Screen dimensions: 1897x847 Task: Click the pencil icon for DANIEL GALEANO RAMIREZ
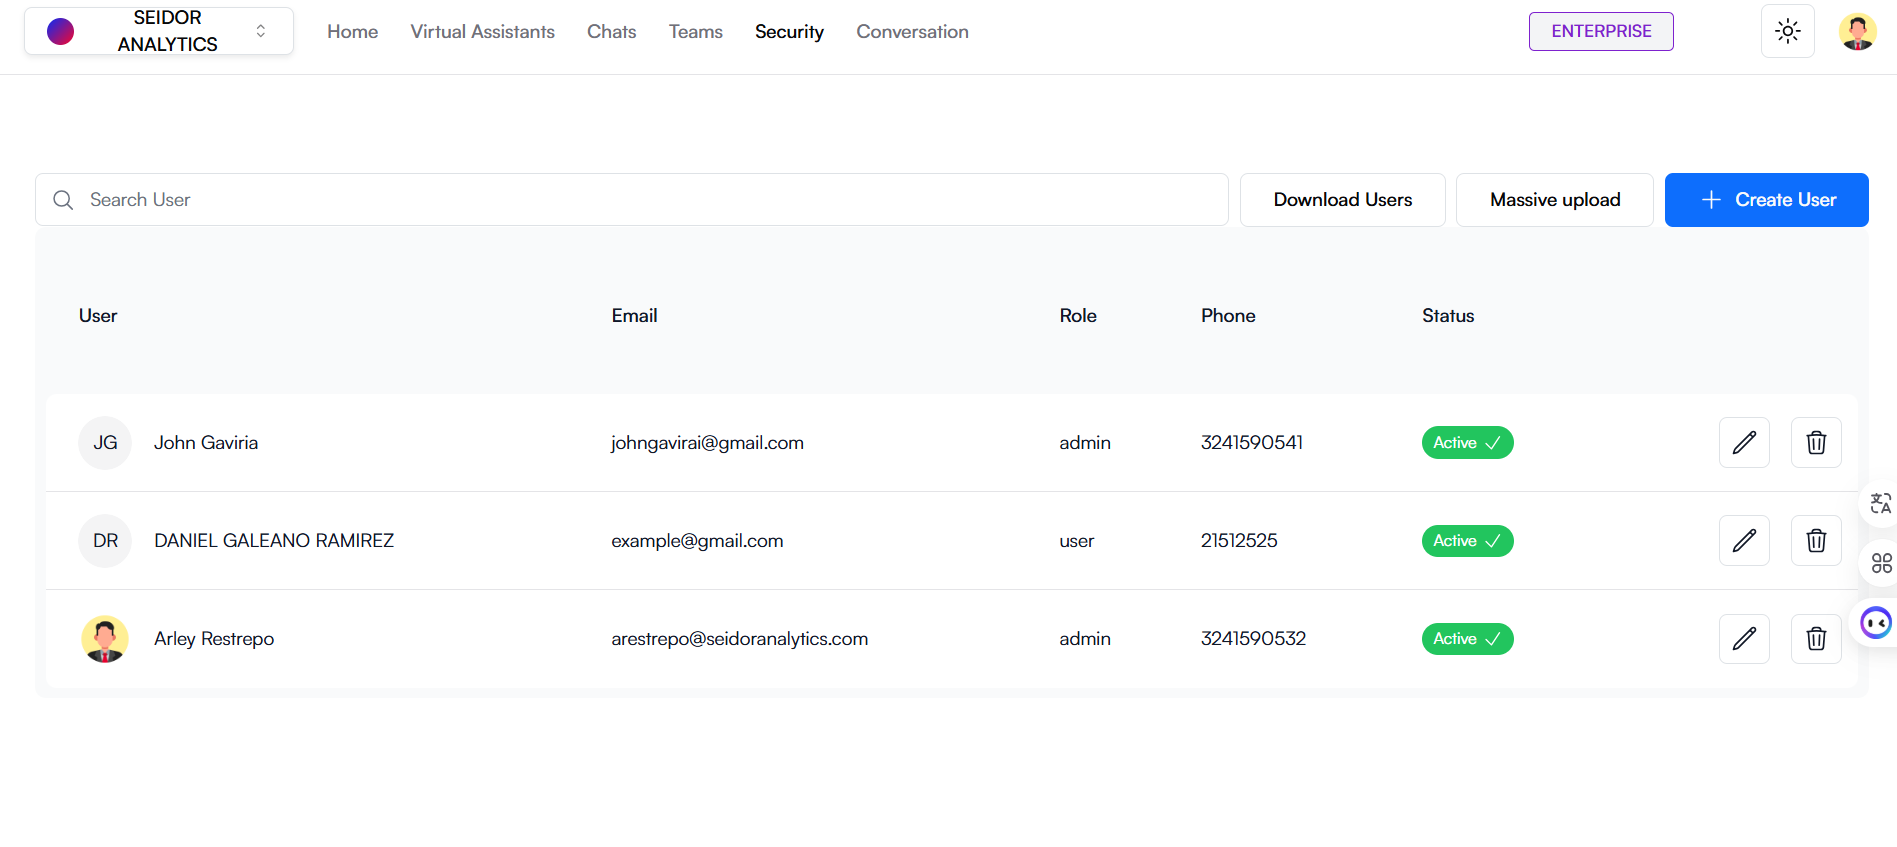pos(1744,540)
